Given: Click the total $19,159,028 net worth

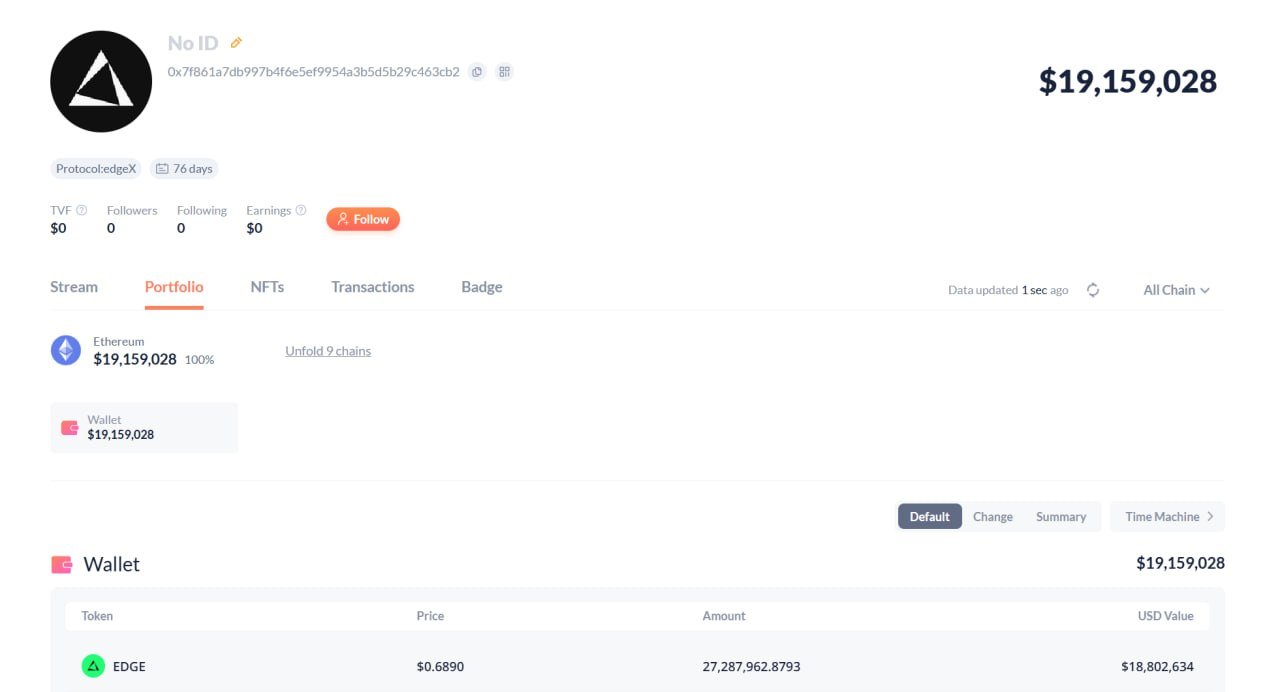Looking at the screenshot, I should pos(1128,81).
